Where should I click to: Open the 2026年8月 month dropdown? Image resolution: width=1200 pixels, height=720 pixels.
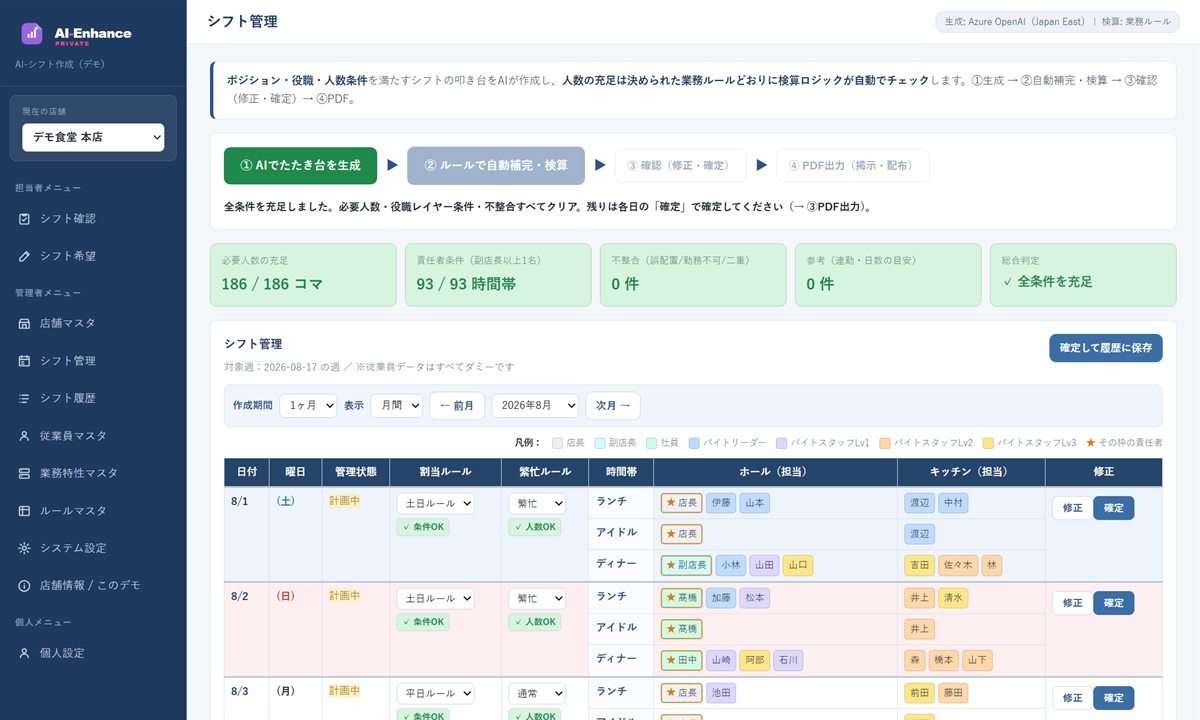coord(535,406)
